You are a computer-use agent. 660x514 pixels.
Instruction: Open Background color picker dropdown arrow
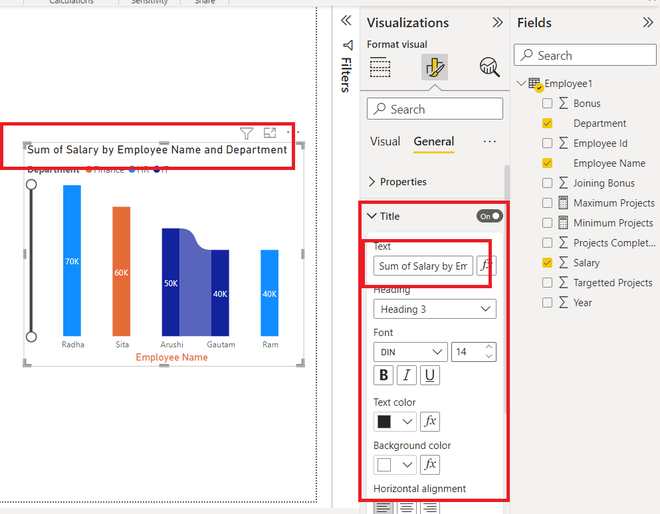point(407,465)
